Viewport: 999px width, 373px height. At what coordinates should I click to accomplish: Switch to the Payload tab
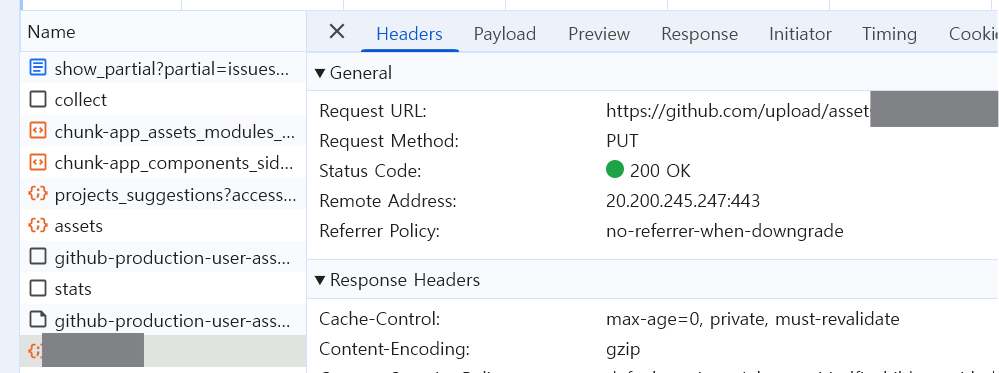point(505,34)
